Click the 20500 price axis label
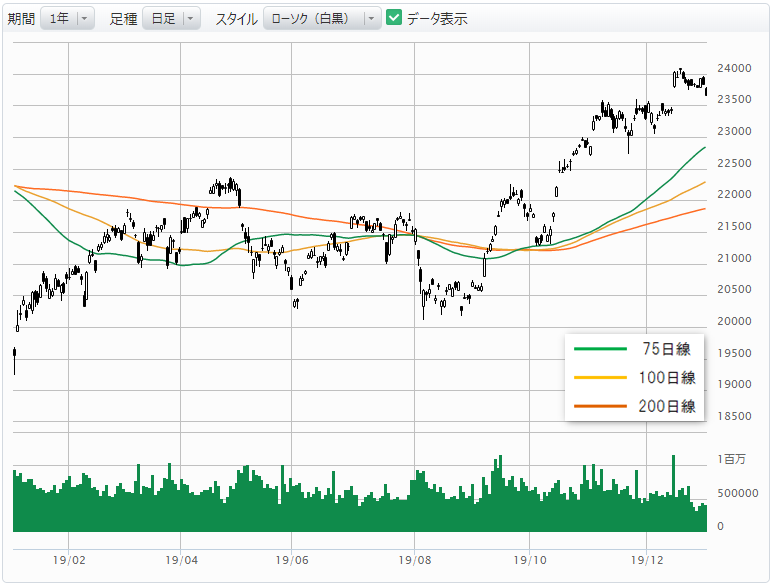The image size is (772, 585). tap(734, 290)
